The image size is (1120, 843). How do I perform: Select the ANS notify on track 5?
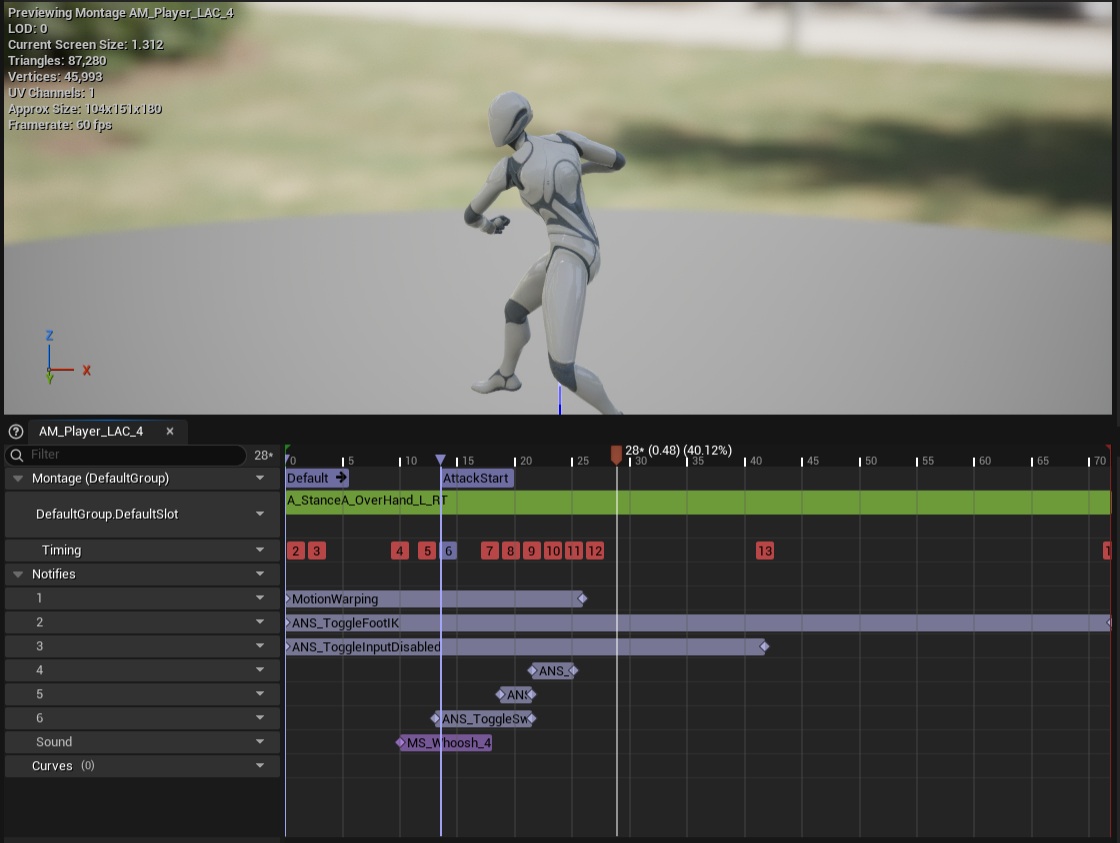(x=516, y=694)
